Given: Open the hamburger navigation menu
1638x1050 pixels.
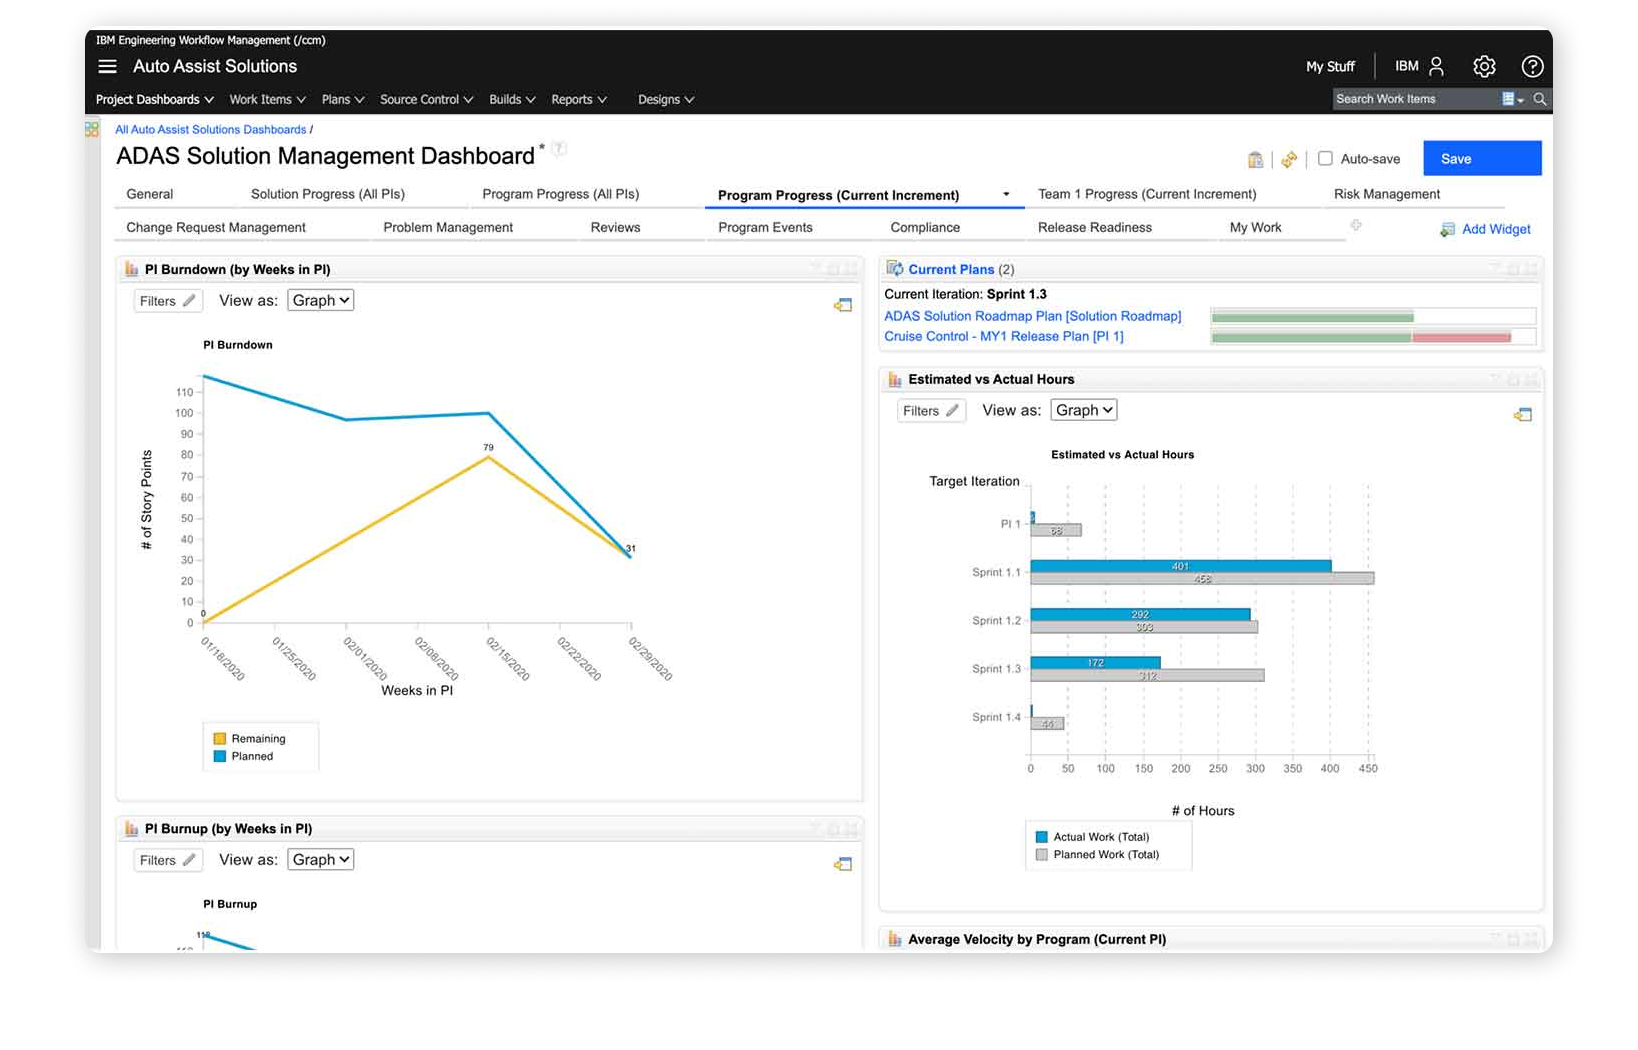Looking at the screenshot, I should [107, 66].
